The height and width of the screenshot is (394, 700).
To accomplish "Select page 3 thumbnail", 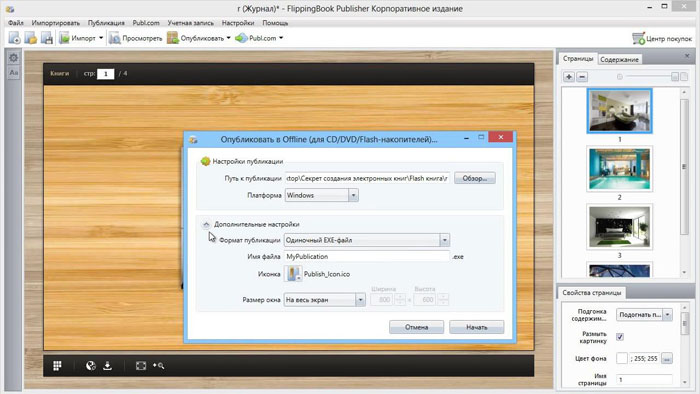I will (619, 227).
